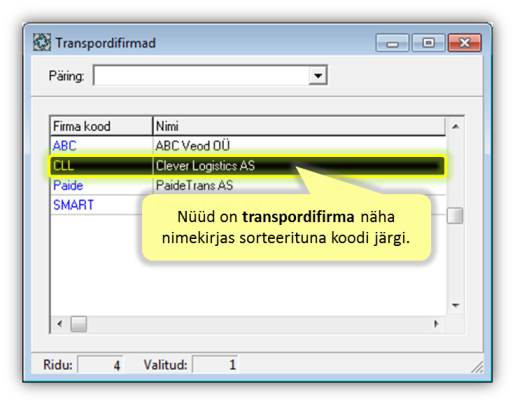Viewport: 515px width, 405px height.
Task: Click the vertical scrollbar down arrow
Action: [456, 305]
